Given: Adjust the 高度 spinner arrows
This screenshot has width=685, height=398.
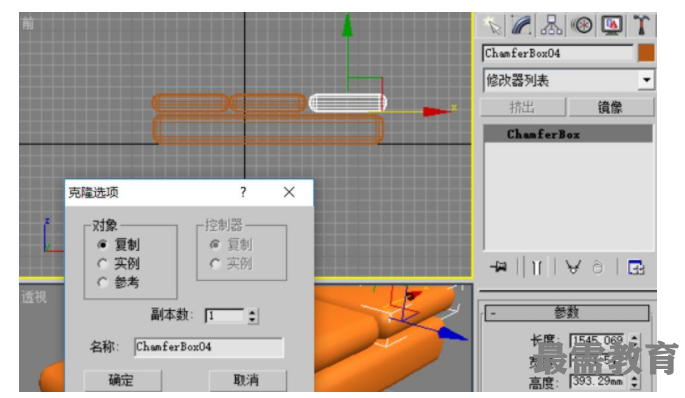Looking at the screenshot, I should 634,381.
